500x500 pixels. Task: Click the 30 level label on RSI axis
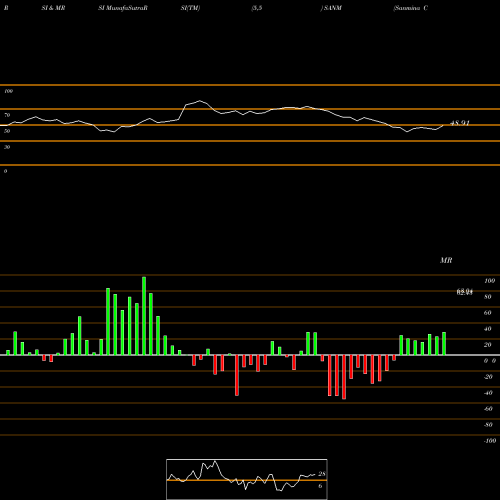coord(7,147)
